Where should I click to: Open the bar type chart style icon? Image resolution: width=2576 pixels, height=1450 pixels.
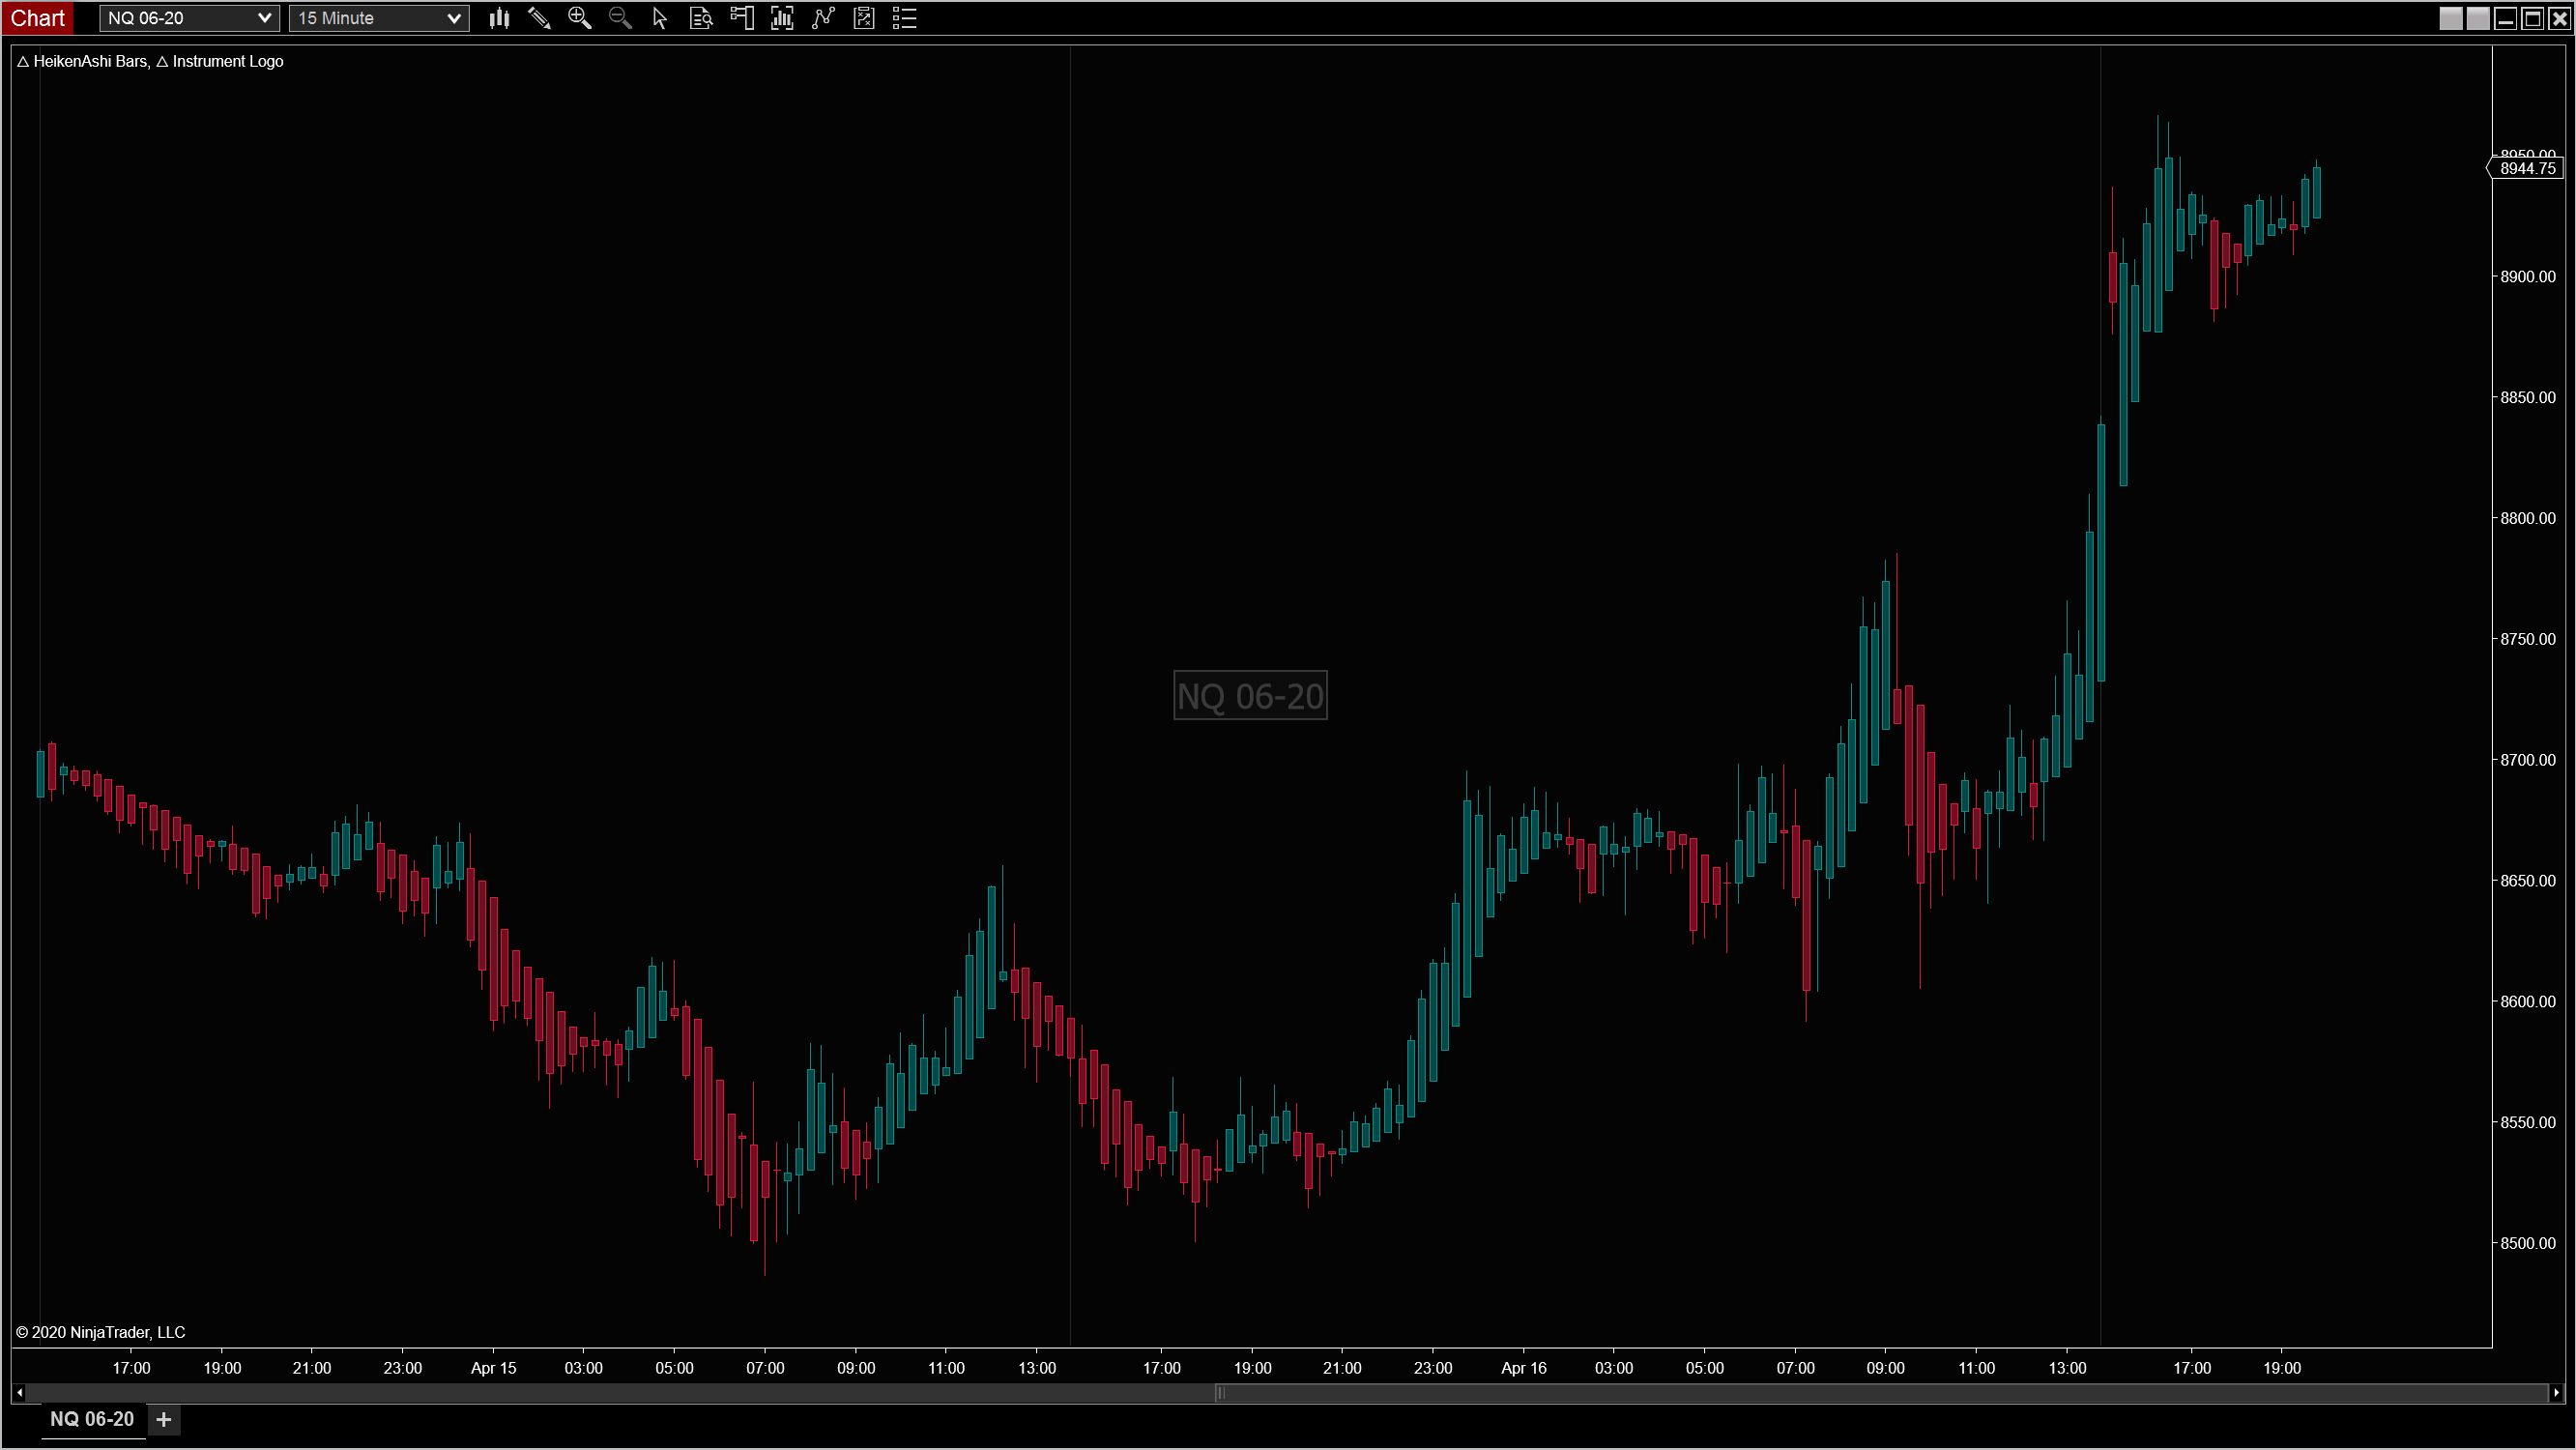point(499,18)
